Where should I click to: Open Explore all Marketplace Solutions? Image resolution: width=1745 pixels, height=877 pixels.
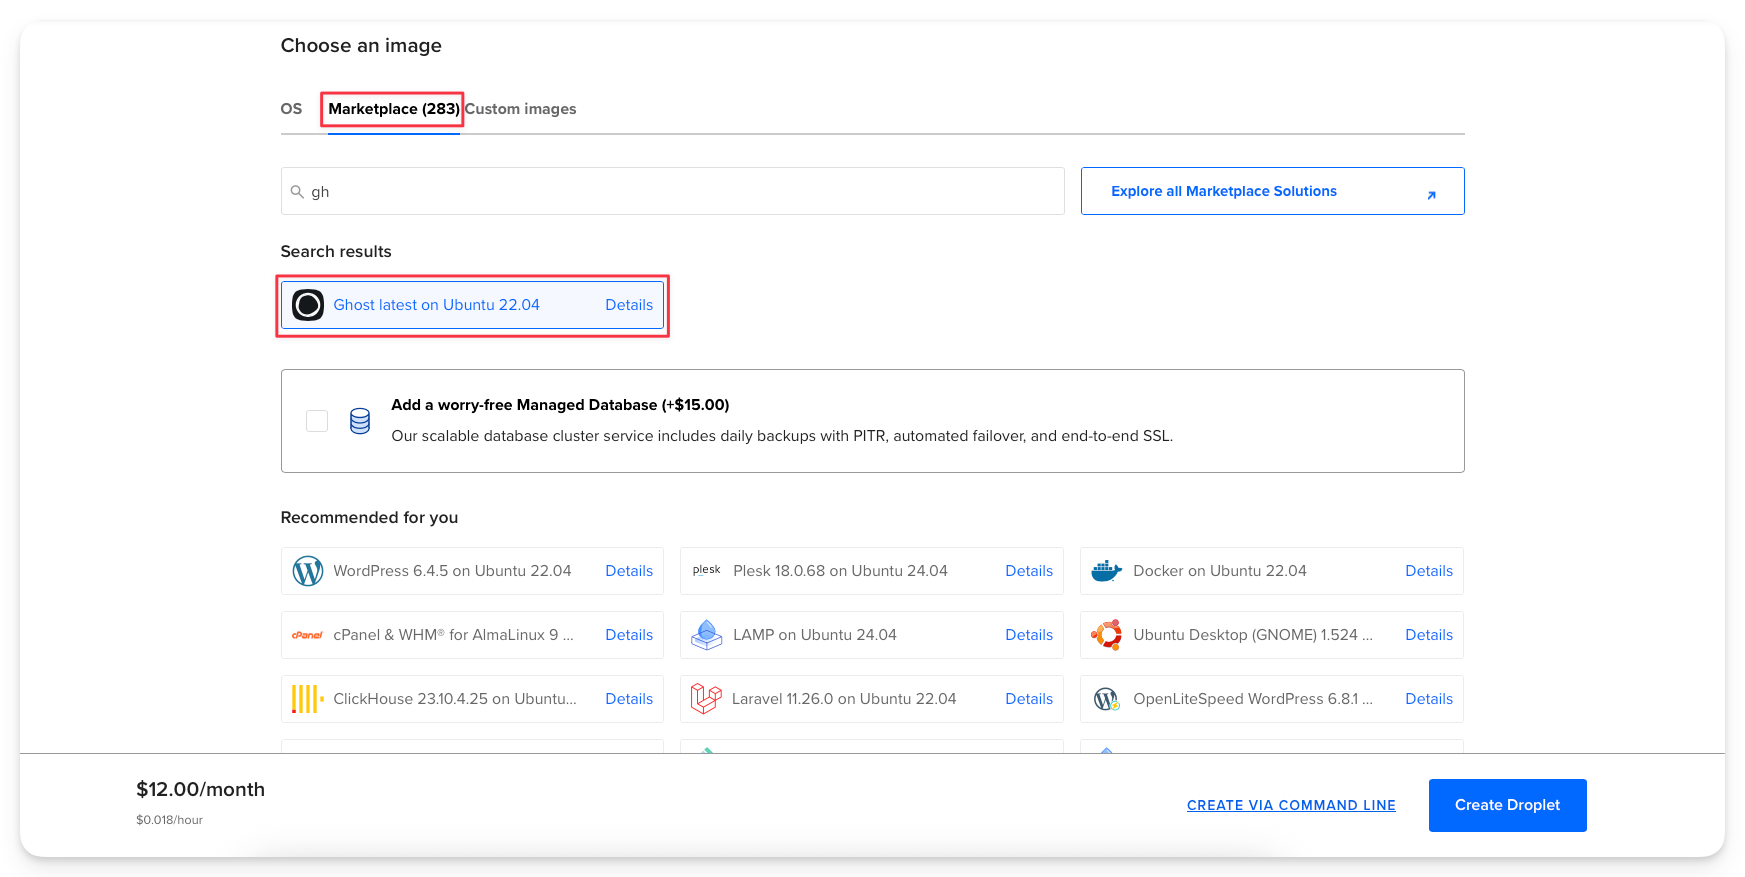point(1272,191)
